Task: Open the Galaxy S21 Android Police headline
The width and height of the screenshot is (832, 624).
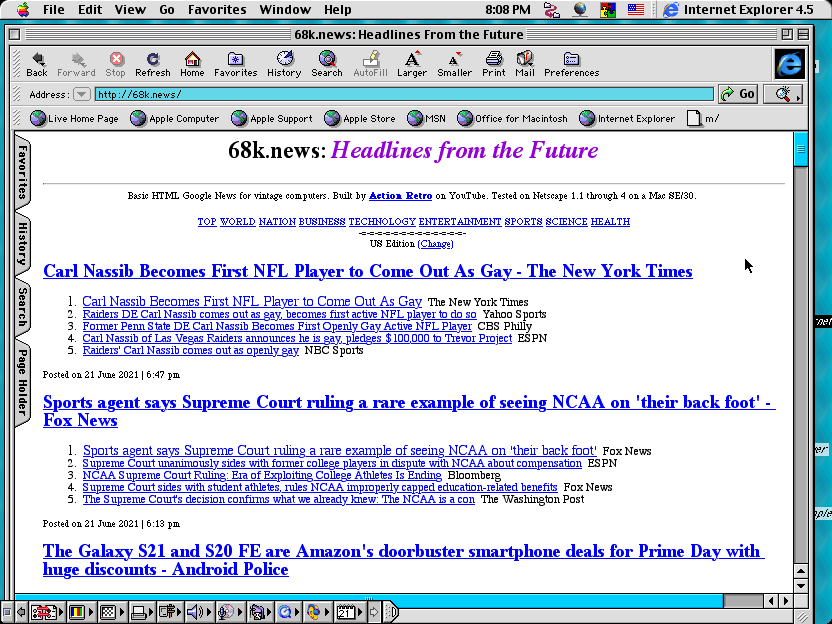Action: click(x=403, y=560)
